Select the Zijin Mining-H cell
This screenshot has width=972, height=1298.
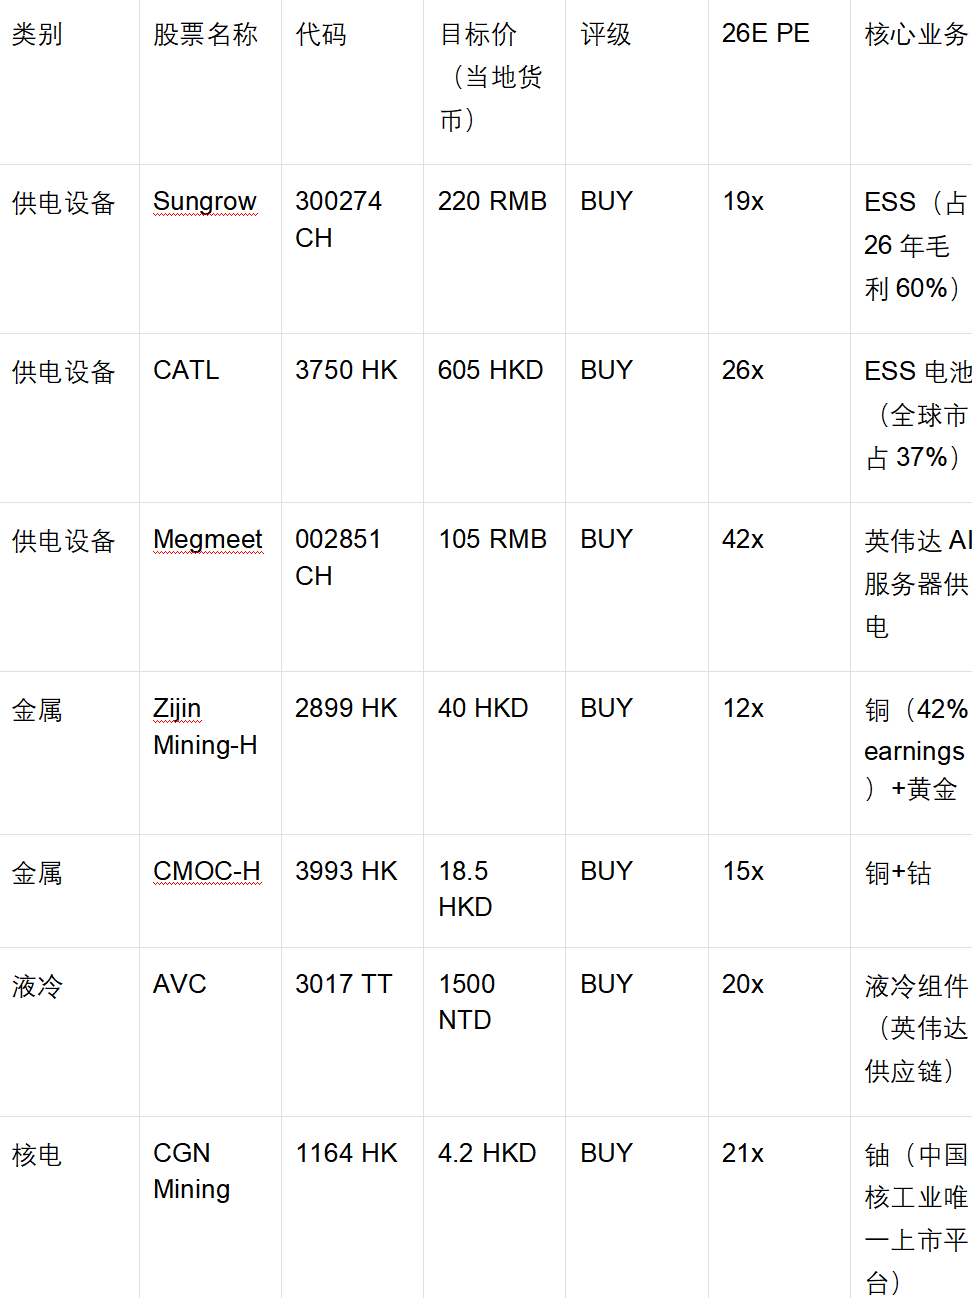205,727
